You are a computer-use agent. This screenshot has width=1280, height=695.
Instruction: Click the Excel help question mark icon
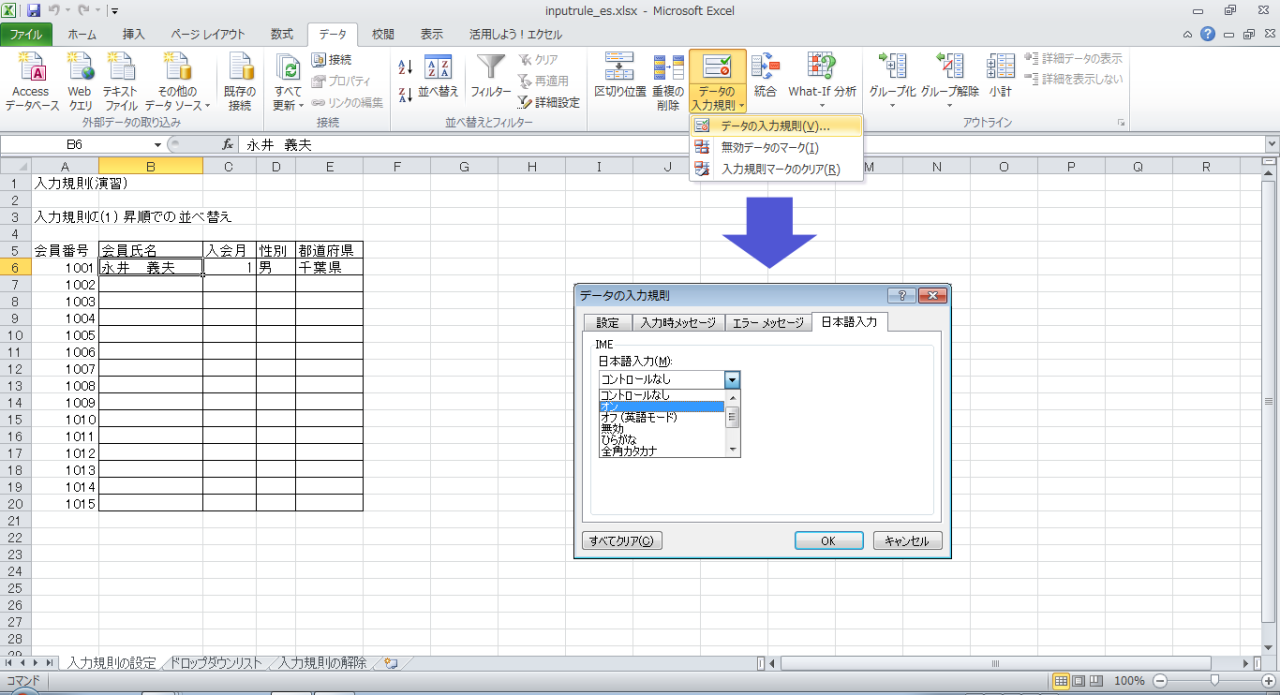1208,34
